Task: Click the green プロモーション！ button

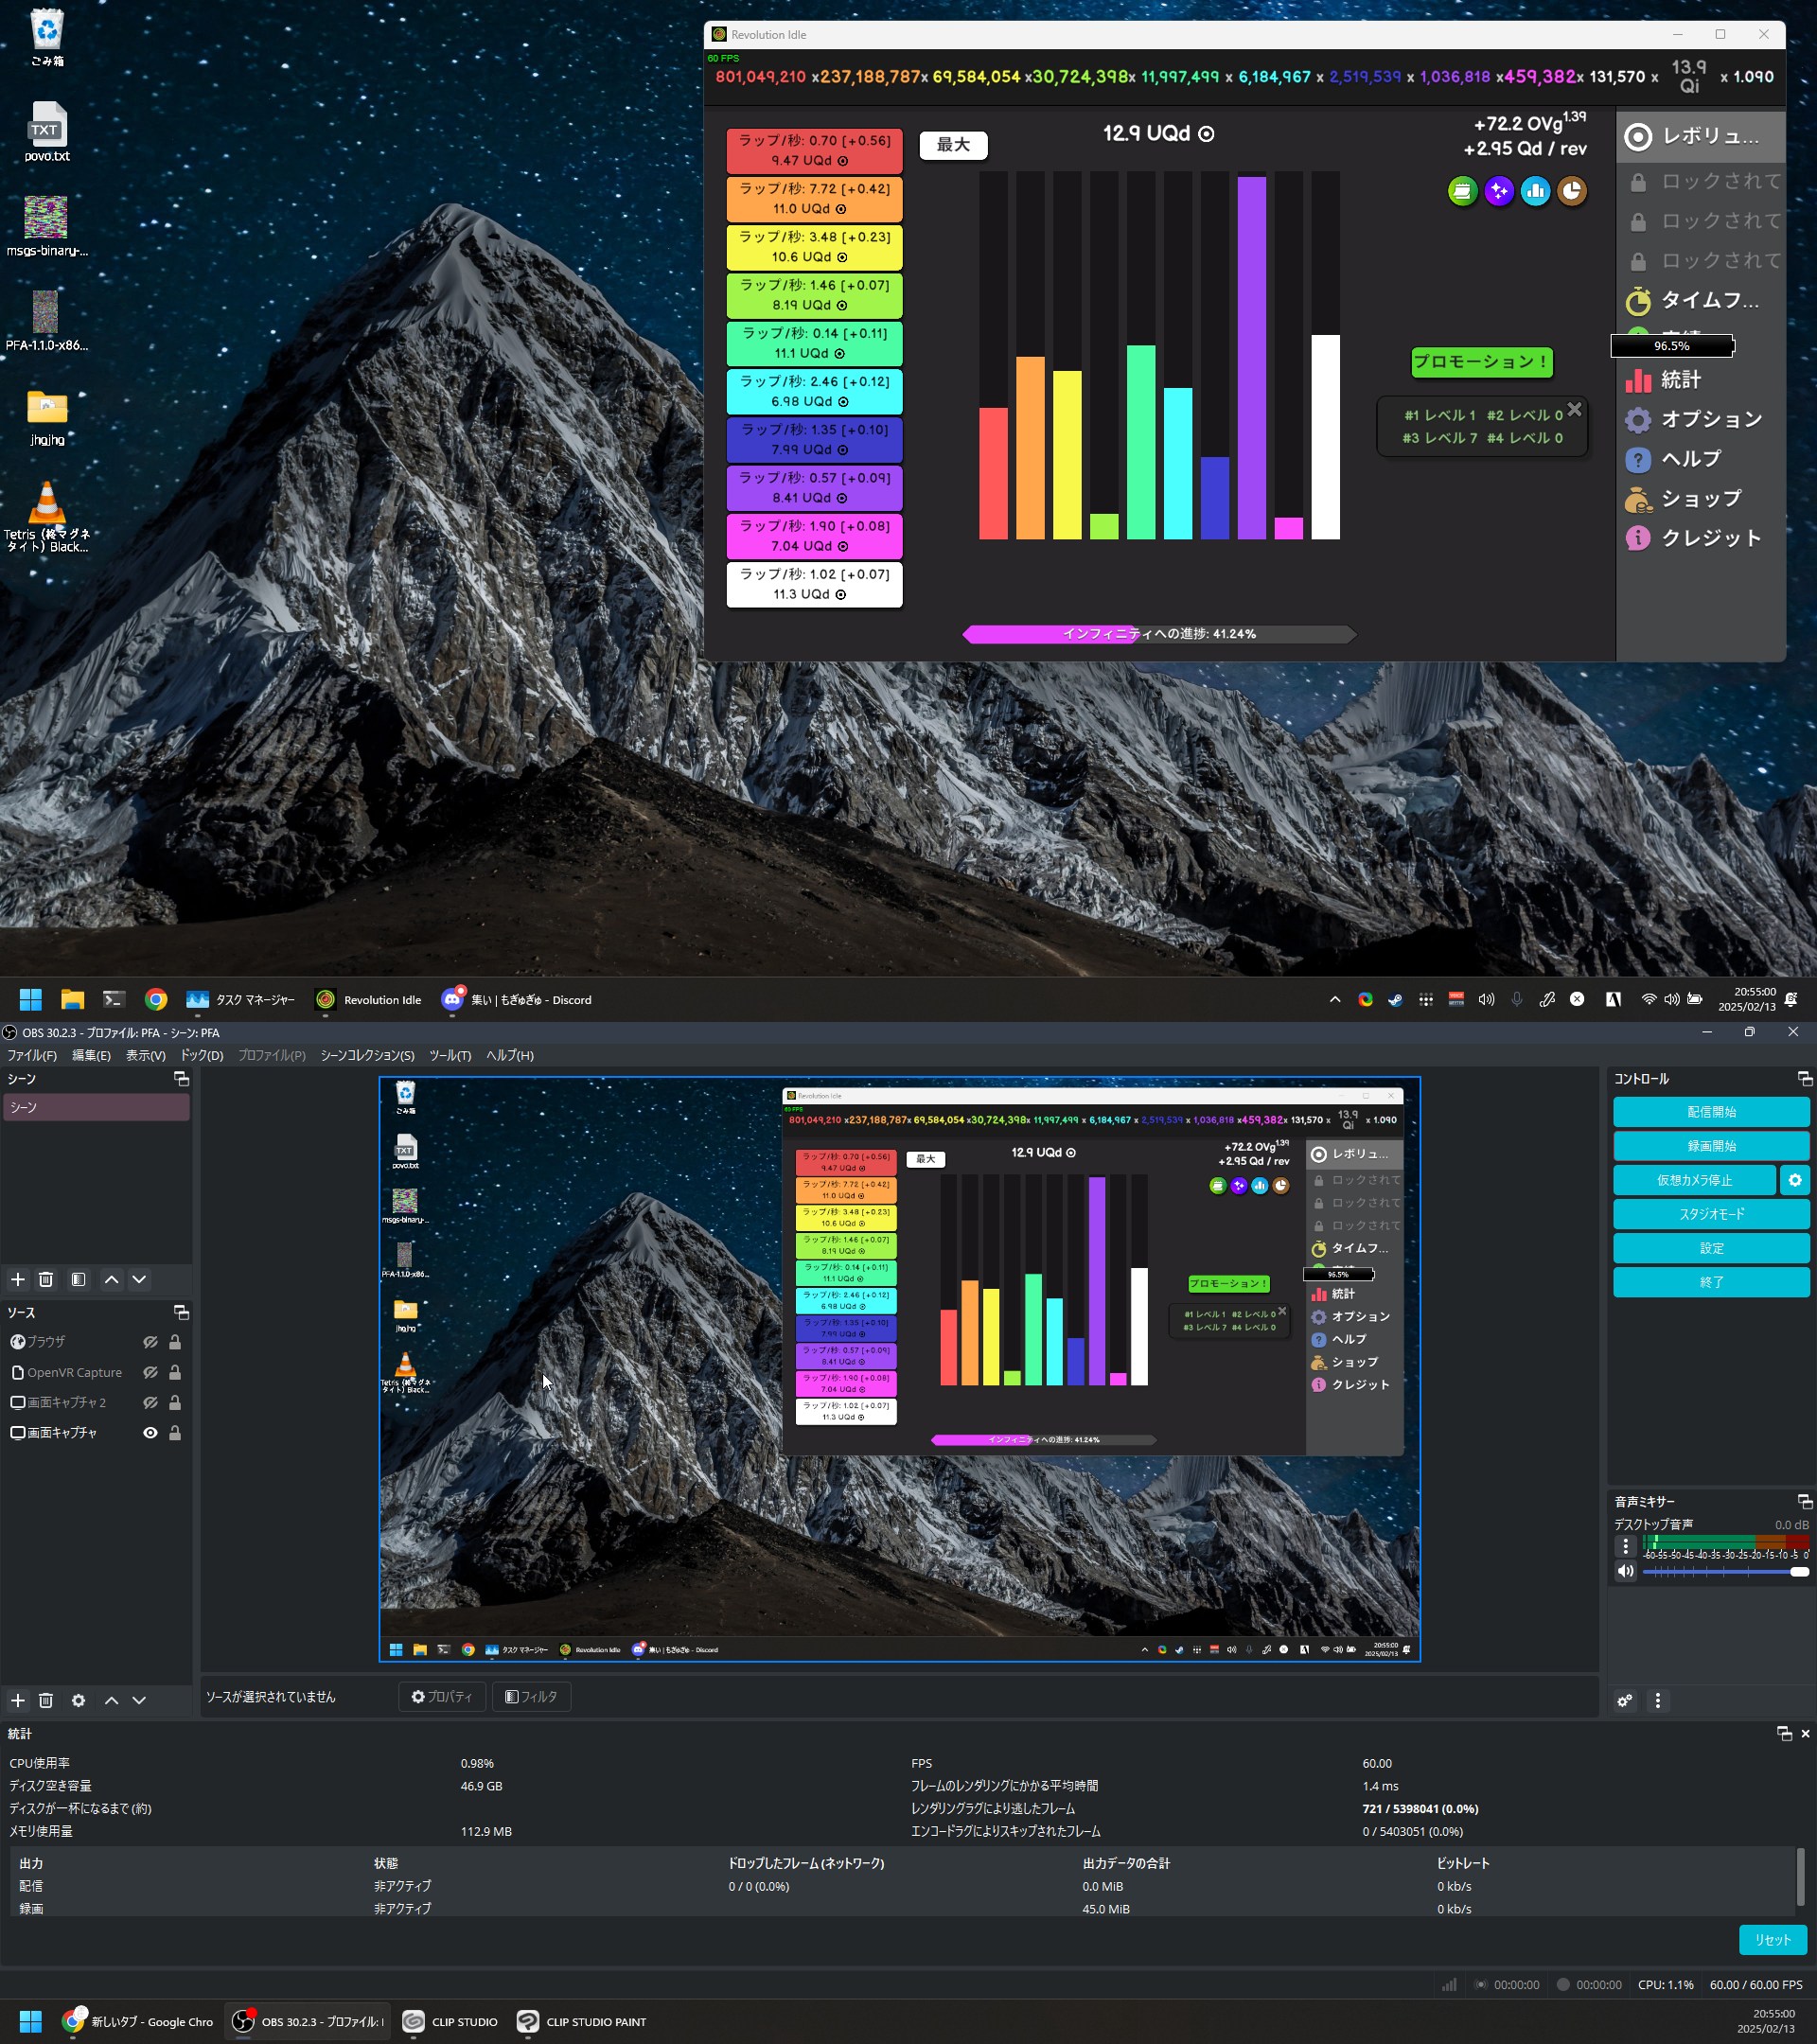Action: 1481,362
